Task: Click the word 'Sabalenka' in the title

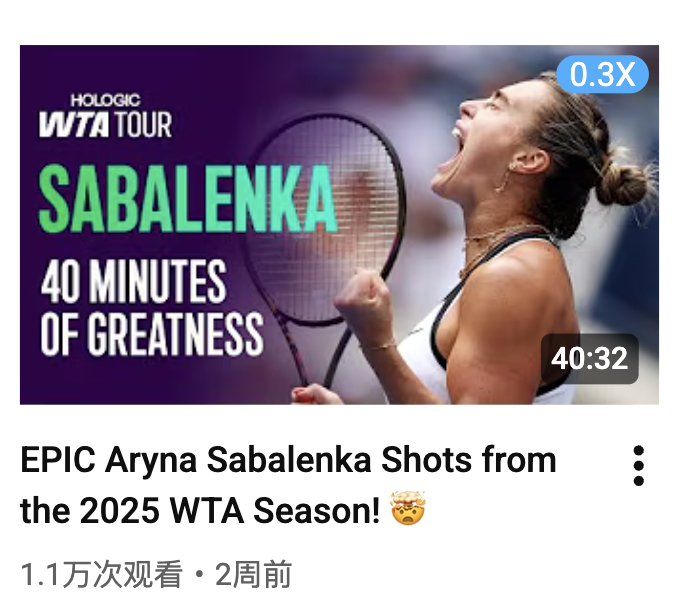Action: pyautogui.click(x=289, y=460)
